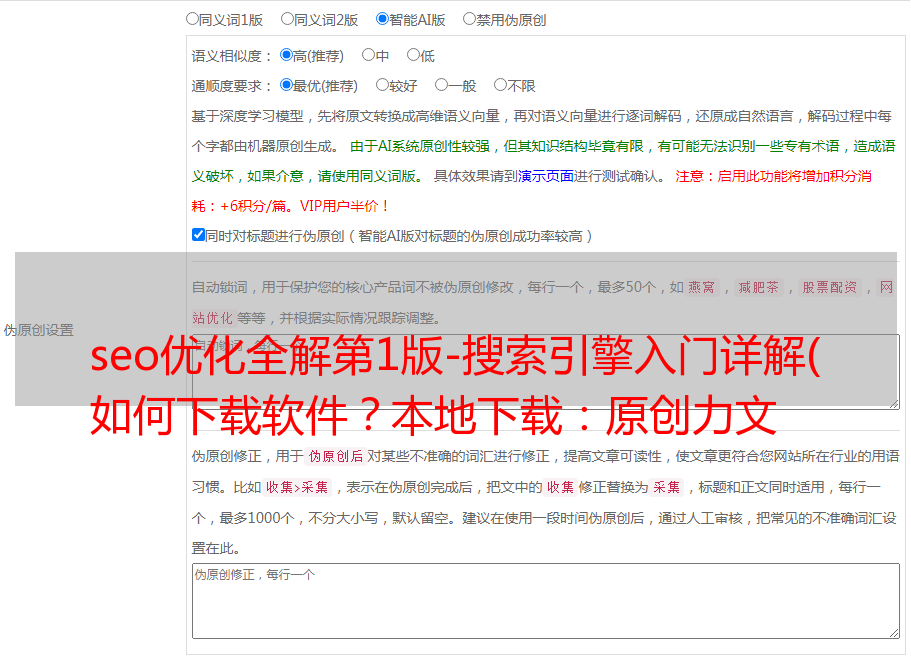Click the 自动锁词 textarea
This screenshot has width=911, height=658.
(546, 372)
